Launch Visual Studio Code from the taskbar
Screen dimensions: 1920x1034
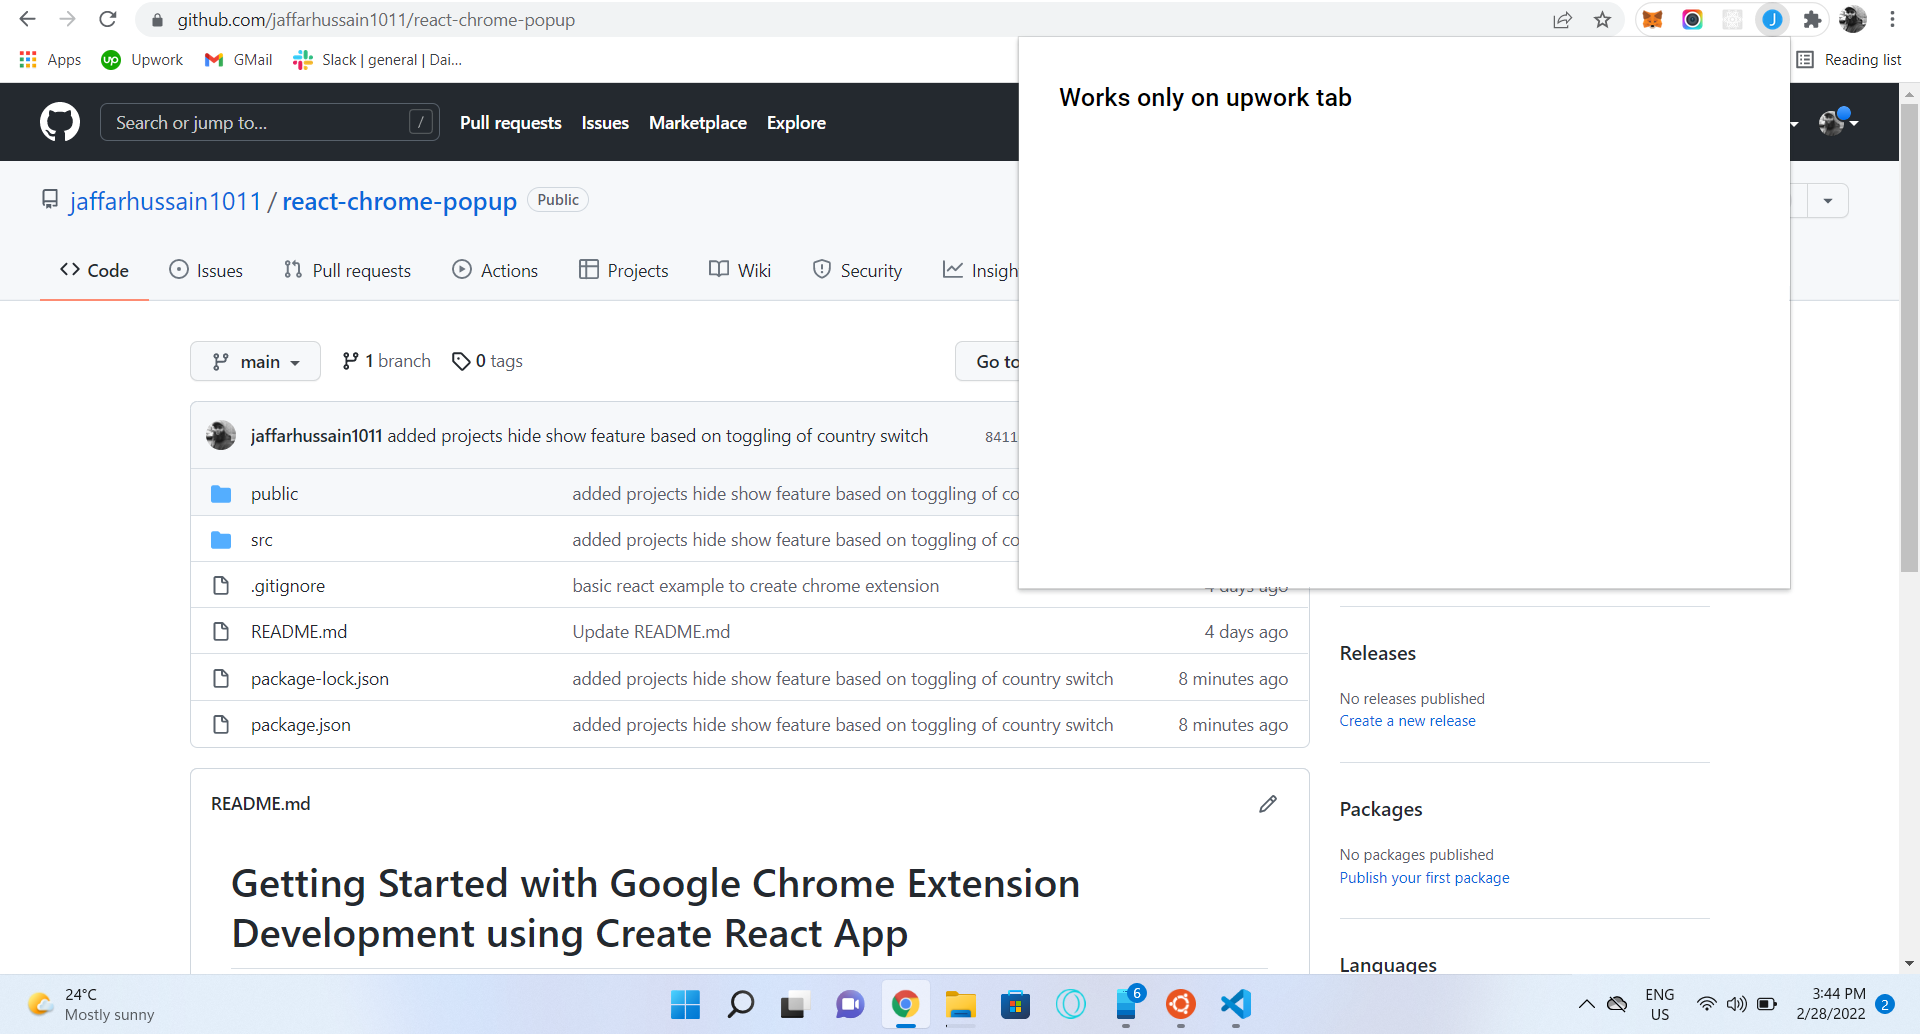coord(1237,1005)
